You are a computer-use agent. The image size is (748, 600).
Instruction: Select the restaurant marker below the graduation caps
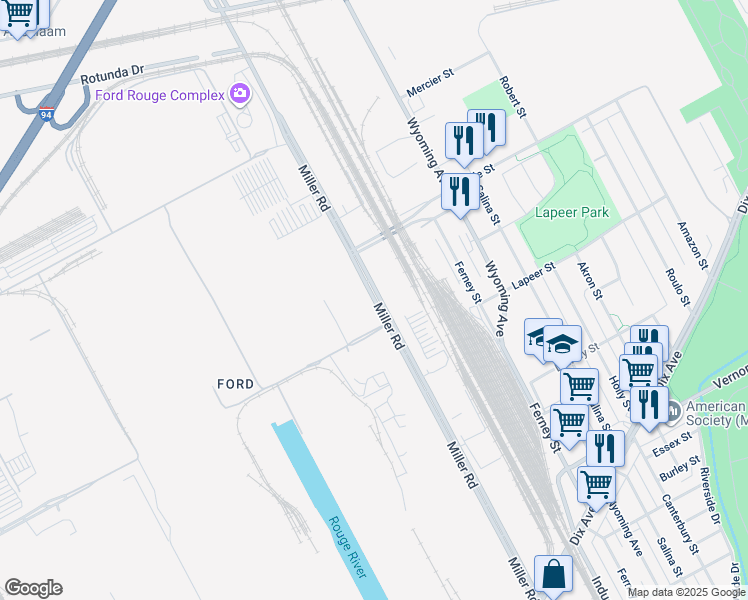click(x=605, y=448)
